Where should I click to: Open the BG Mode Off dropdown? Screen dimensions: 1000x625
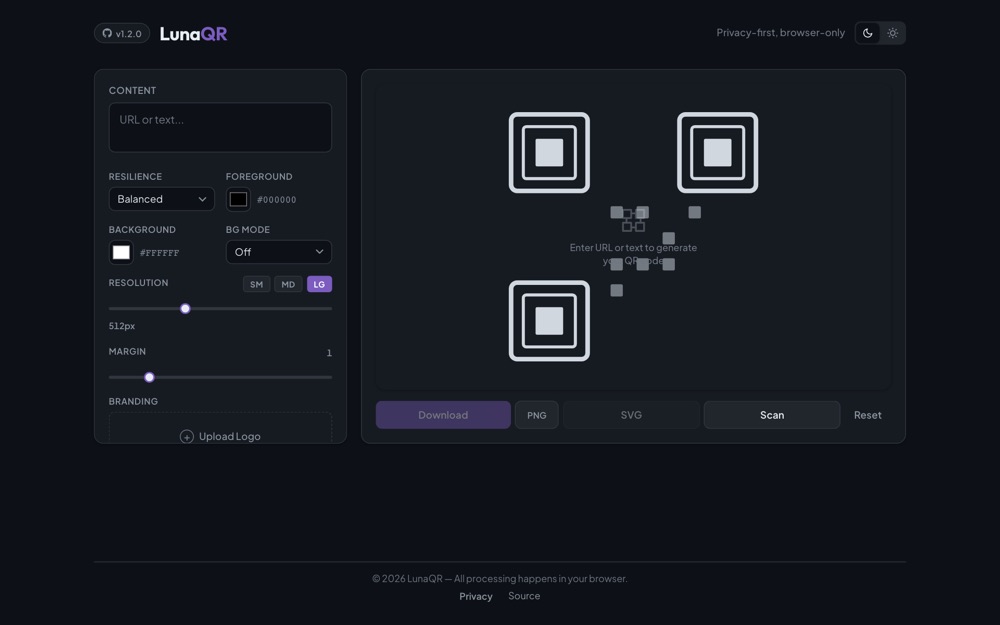click(x=279, y=252)
